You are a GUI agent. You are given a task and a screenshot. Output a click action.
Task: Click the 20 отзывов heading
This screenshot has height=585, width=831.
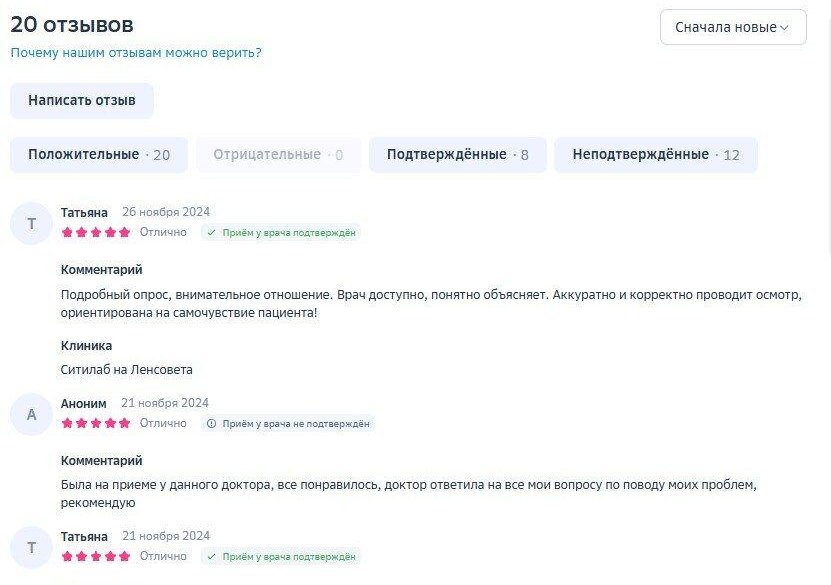click(x=72, y=24)
